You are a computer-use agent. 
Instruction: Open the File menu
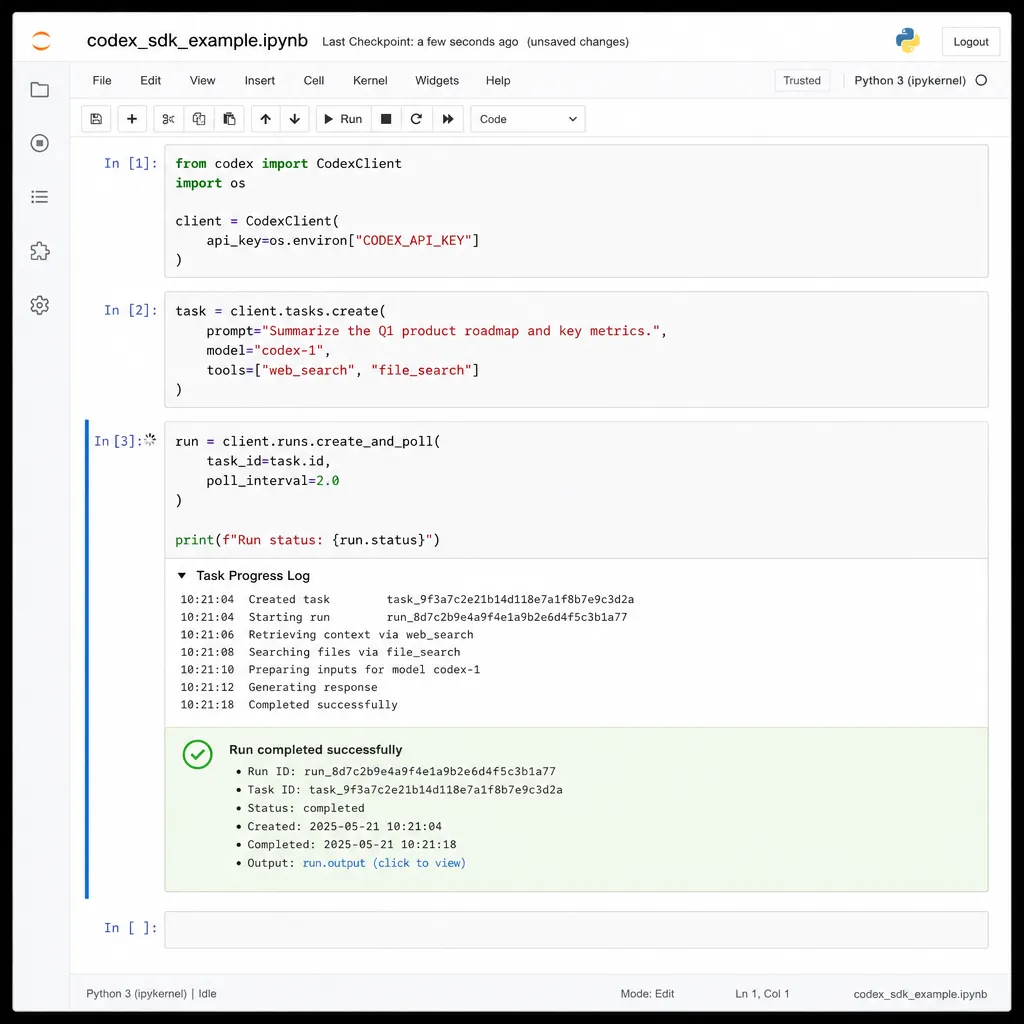[102, 80]
